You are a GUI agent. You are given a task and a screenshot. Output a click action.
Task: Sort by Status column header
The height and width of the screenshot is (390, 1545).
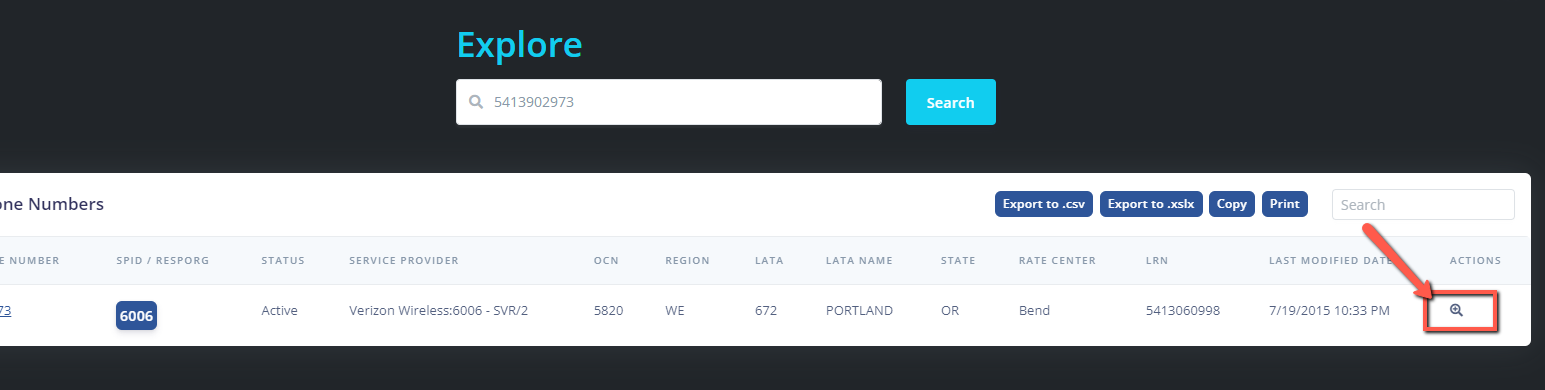(x=283, y=260)
